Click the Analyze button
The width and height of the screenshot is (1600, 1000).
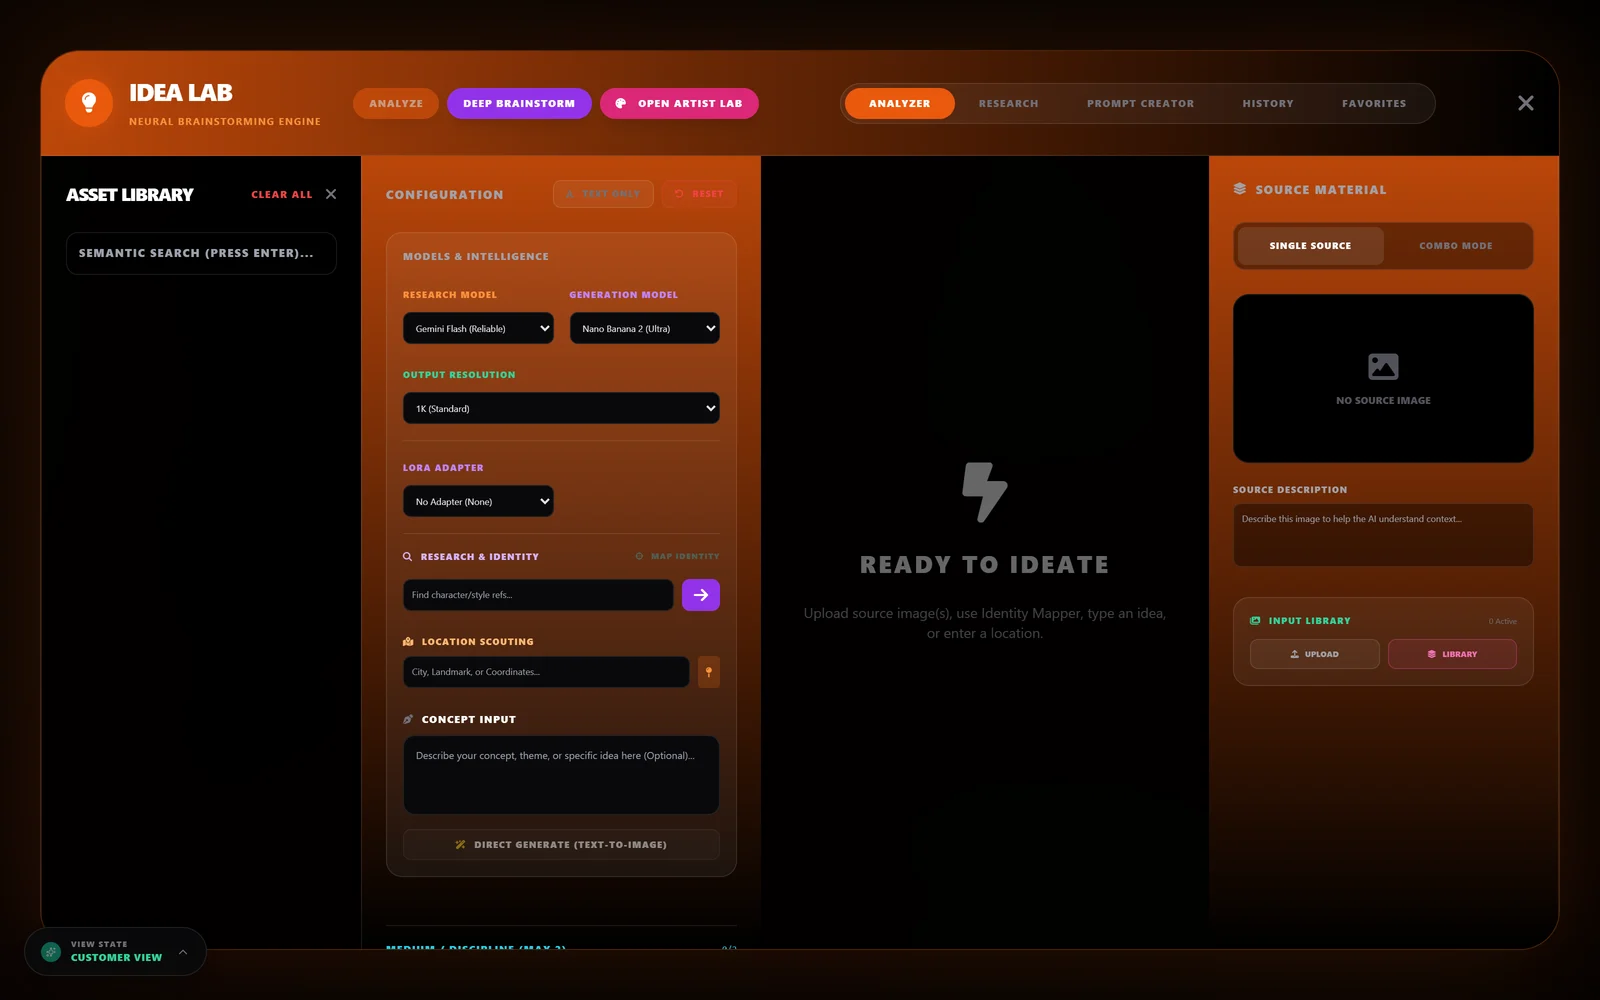396,103
